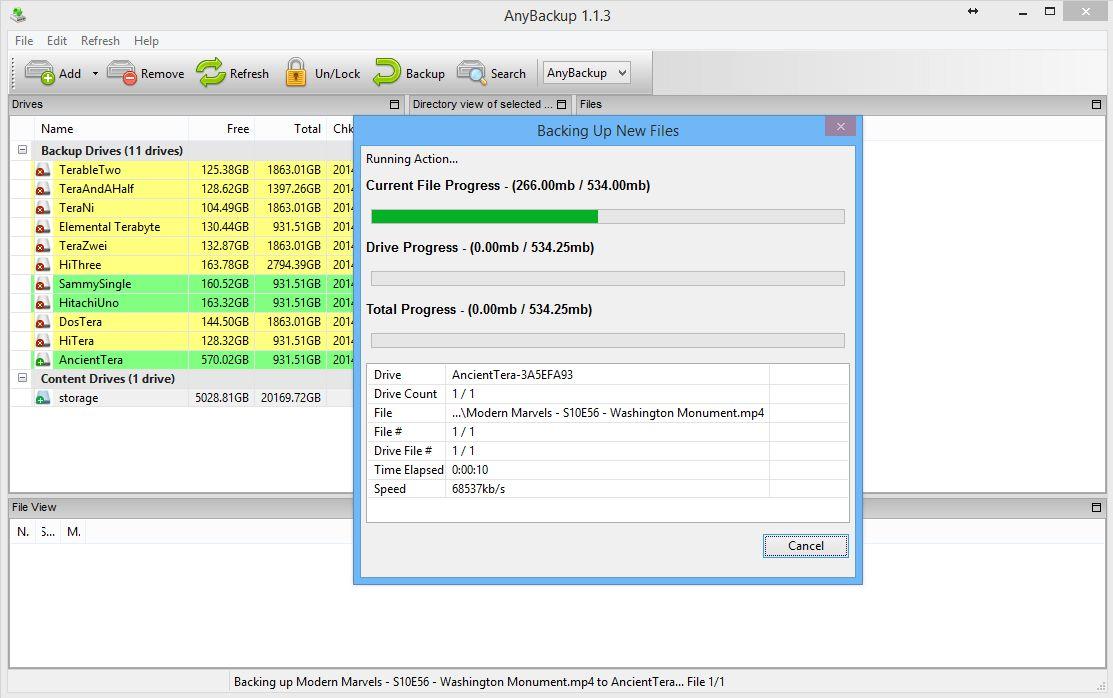Open the AnyBackup combo box

[x=586, y=72]
